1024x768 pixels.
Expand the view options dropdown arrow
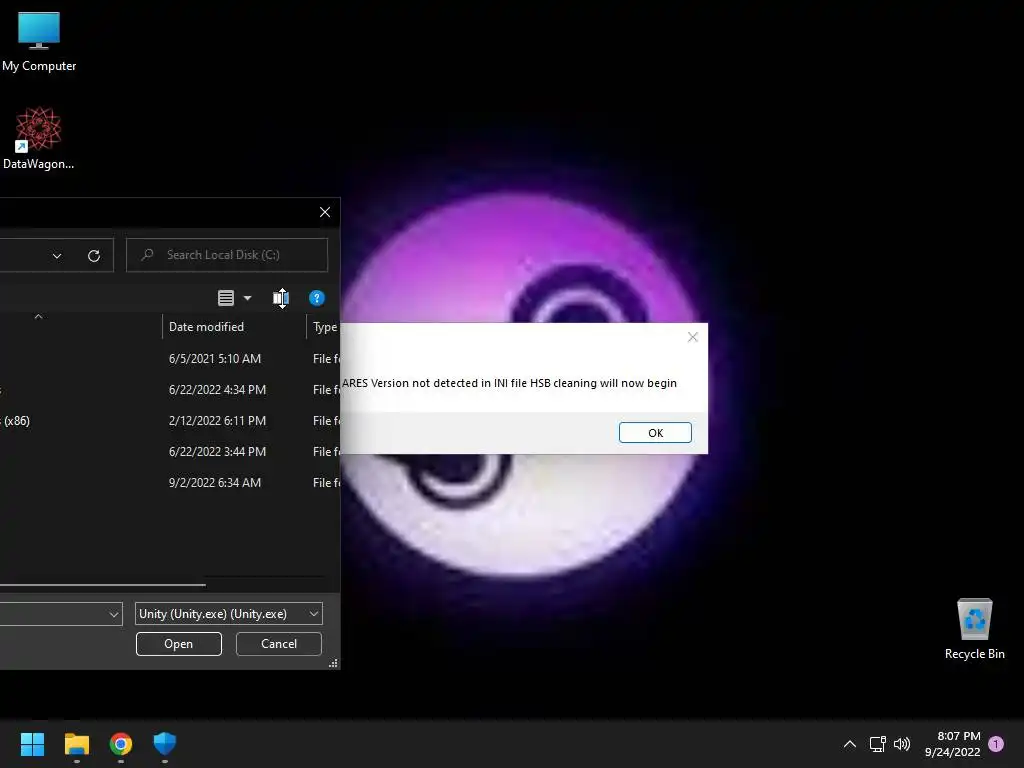248,298
